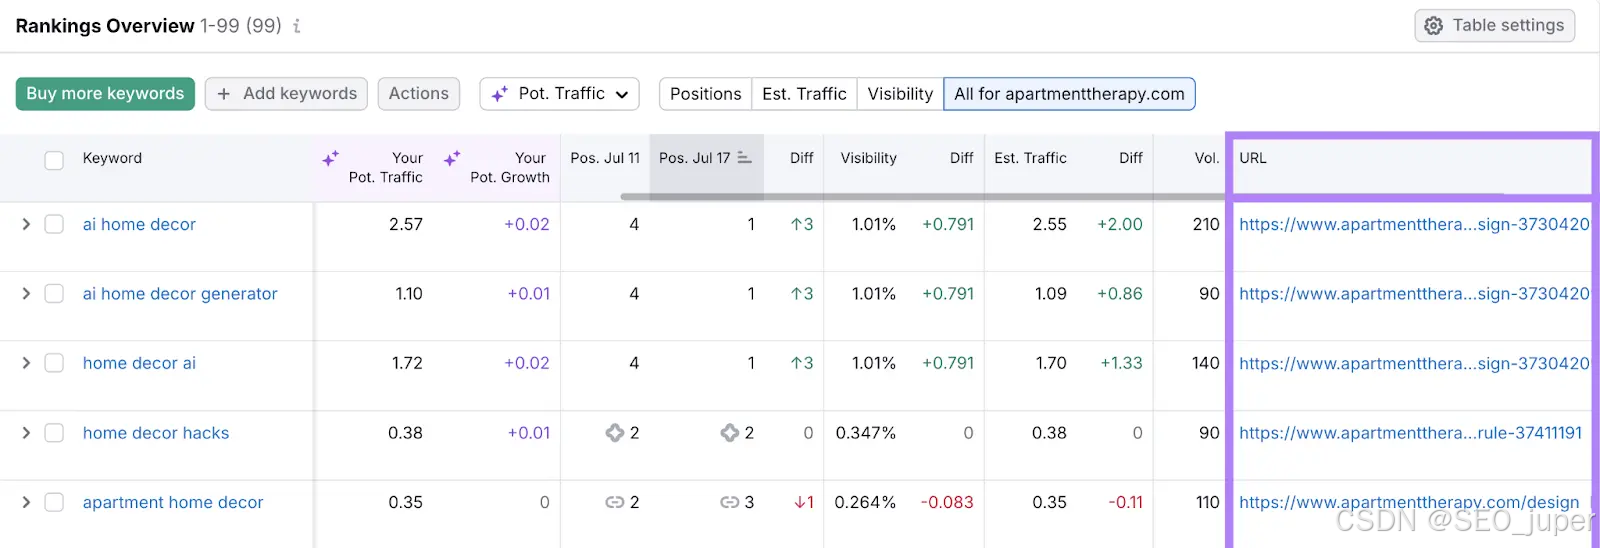Open the home decor ai keyword link
This screenshot has height=548, width=1600.
coord(139,363)
